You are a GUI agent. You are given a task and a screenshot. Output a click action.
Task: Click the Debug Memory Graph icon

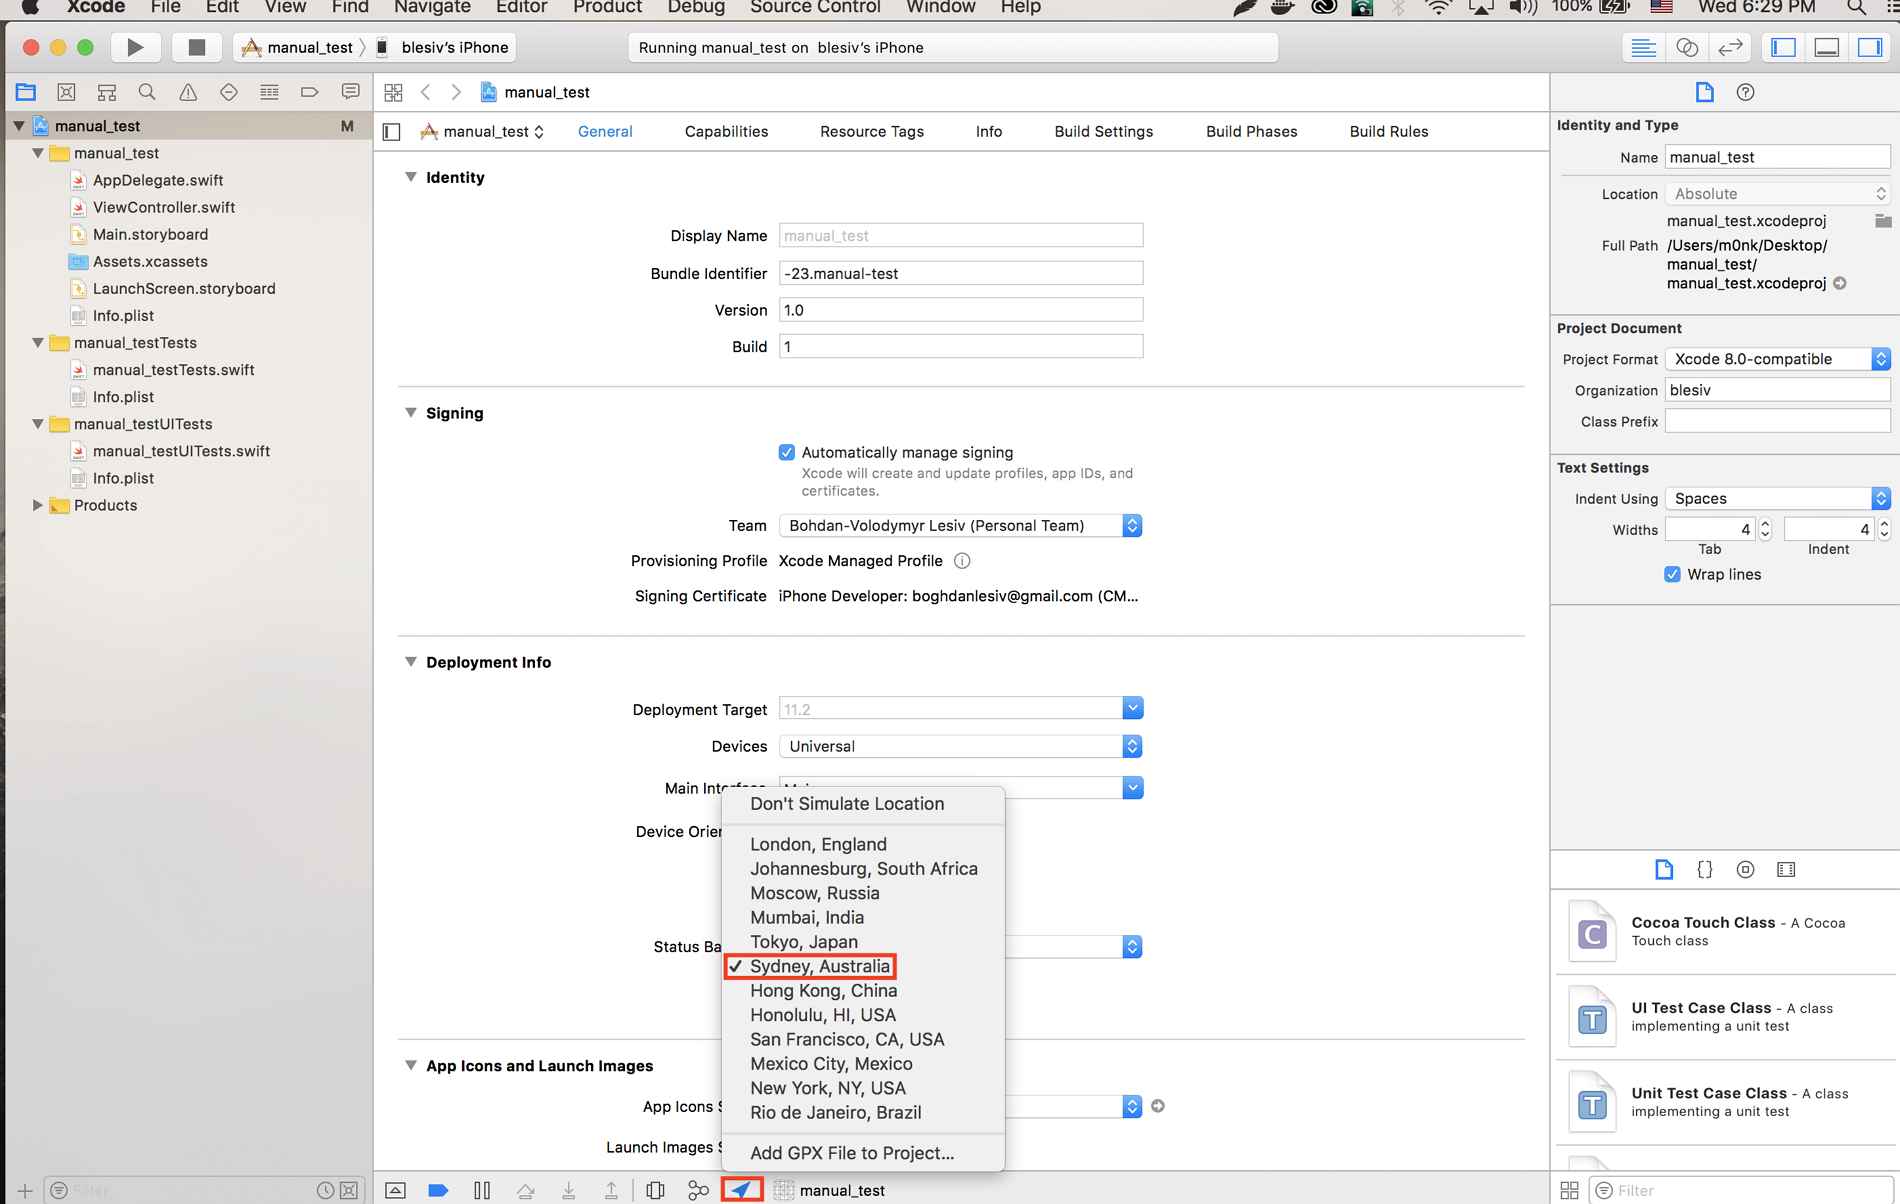tap(698, 1190)
